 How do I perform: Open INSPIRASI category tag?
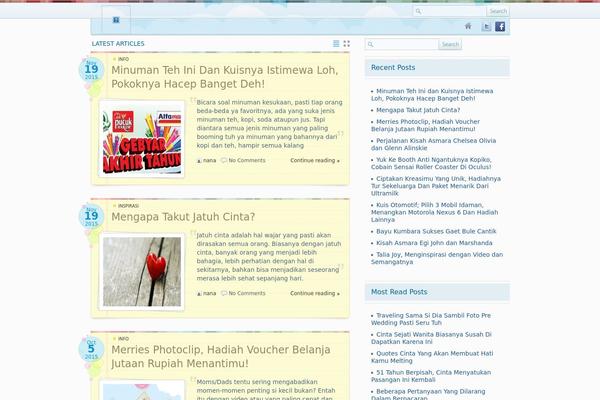tap(128, 206)
